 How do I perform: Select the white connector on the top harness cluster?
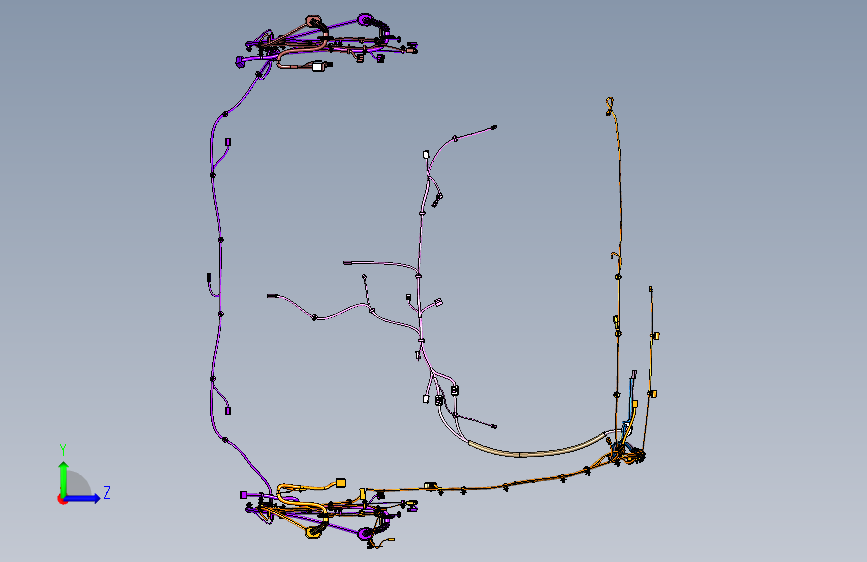click(x=318, y=67)
